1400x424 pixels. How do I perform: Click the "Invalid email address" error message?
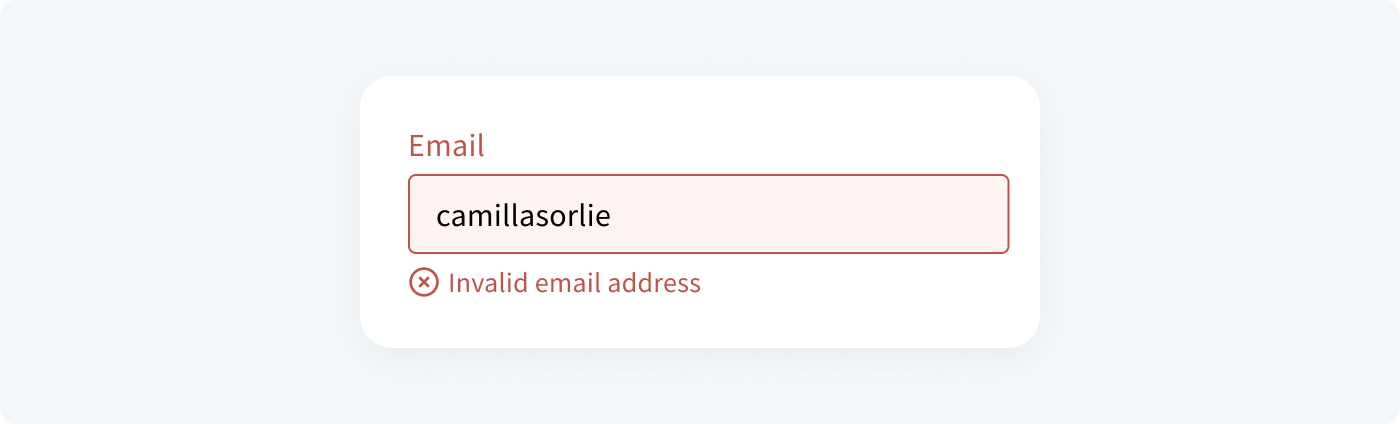574,283
